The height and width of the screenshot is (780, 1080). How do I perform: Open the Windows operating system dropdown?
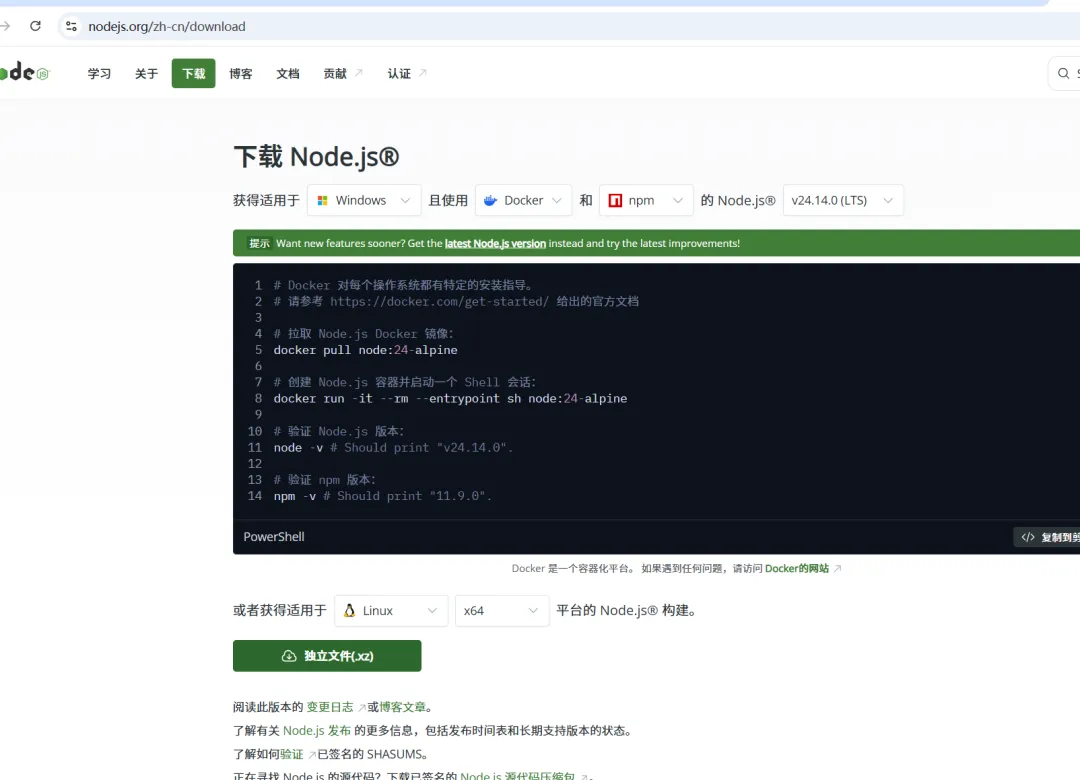(x=364, y=201)
